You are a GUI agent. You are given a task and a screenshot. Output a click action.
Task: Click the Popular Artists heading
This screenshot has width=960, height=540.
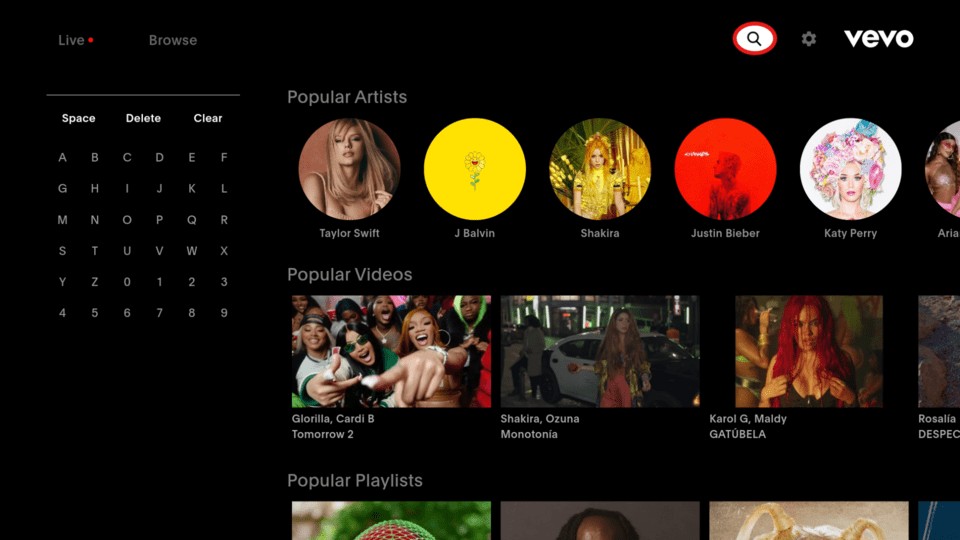(347, 97)
